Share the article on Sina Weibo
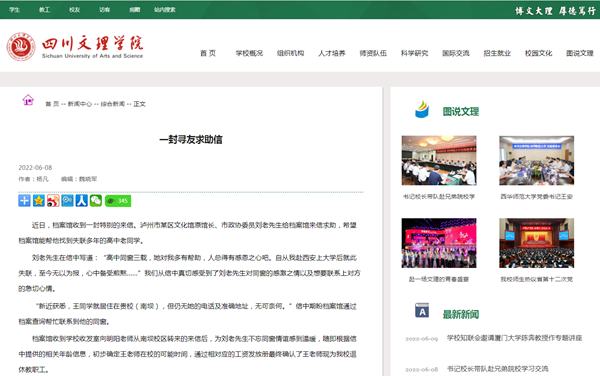The height and width of the screenshot is (376, 600). (x=53, y=200)
